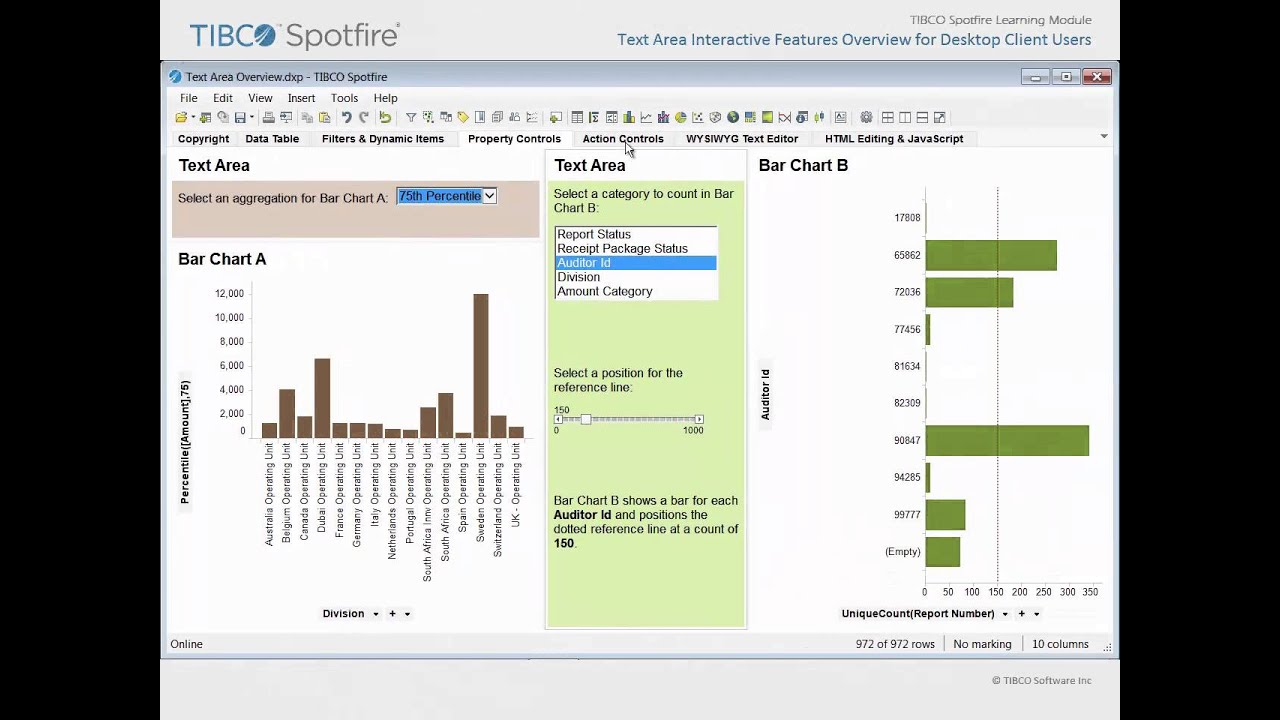This screenshot has width=1280, height=720.
Task: Insert a Text Area icon
Action: pos(840,117)
